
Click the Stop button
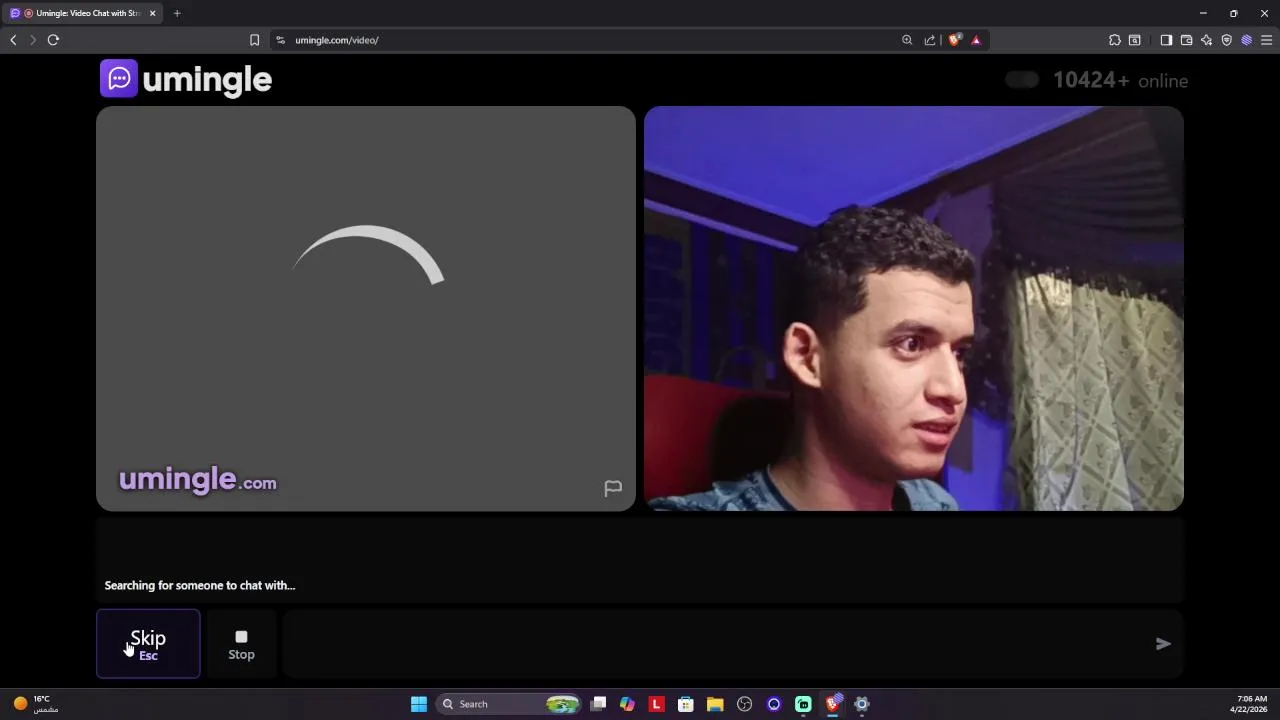pyautogui.click(x=241, y=644)
